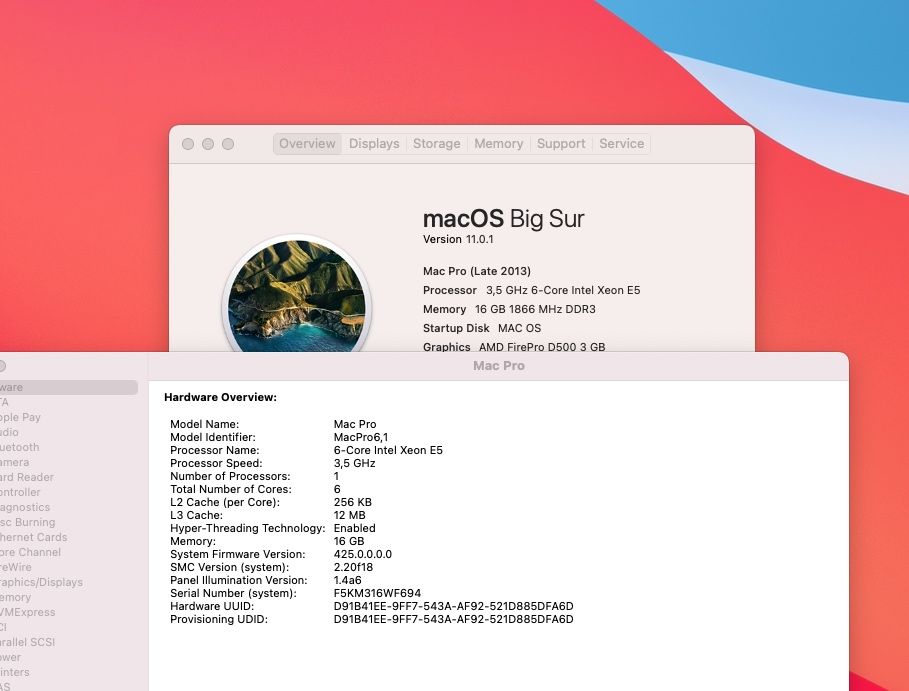Screen dimensions: 909x691
Task: Click the L2 Cache value 256 KB
Action: click(x=352, y=503)
